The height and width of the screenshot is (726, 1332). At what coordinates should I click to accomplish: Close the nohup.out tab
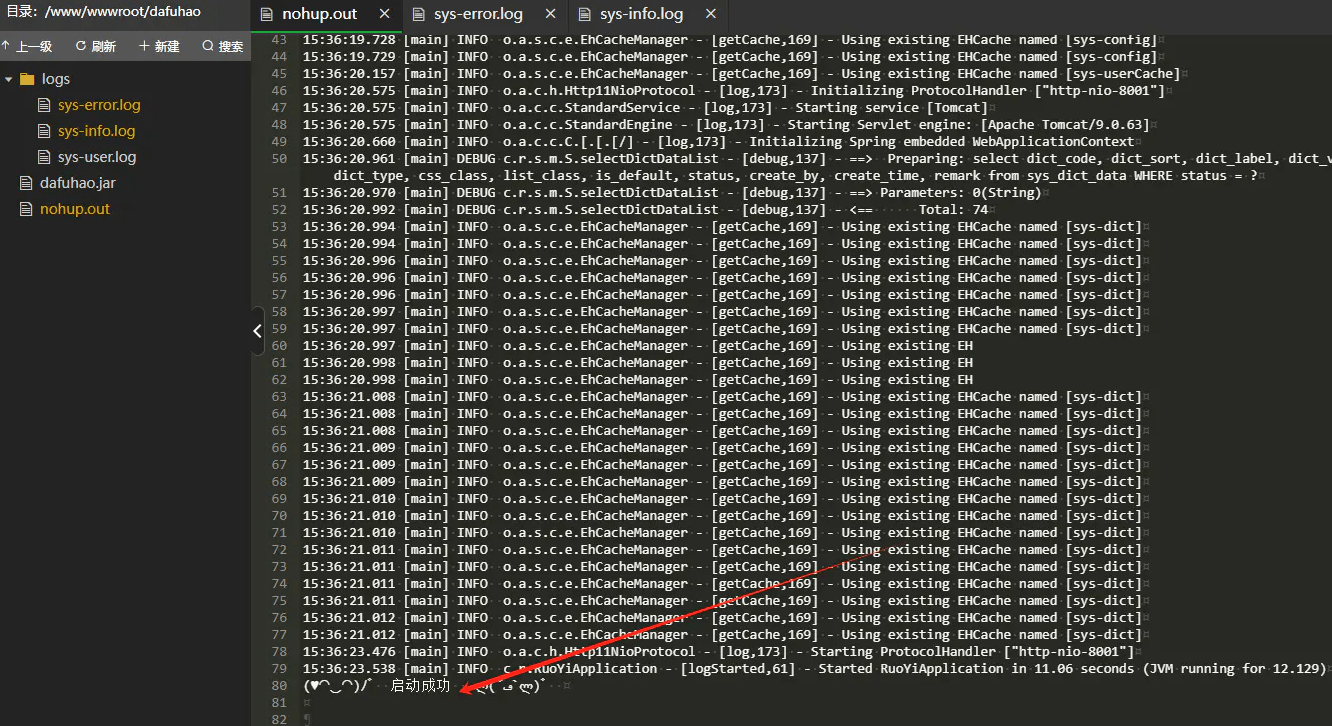[x=385, y=14]
